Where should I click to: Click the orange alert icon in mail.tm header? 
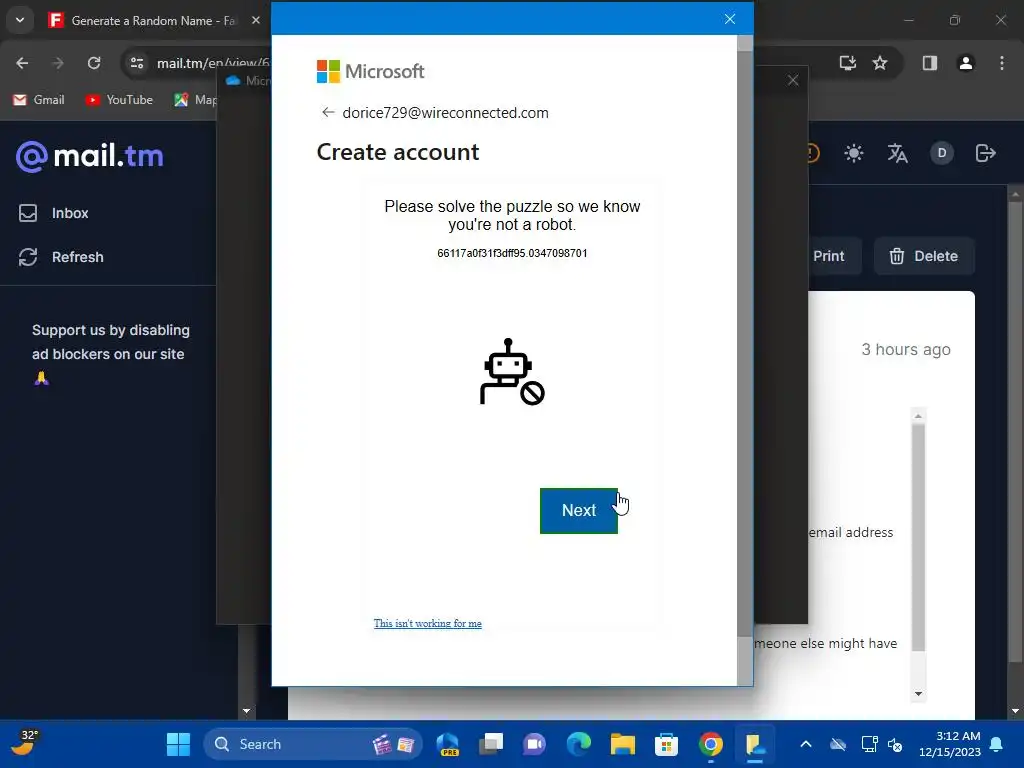pyautogui.click(x=812, y=153)
